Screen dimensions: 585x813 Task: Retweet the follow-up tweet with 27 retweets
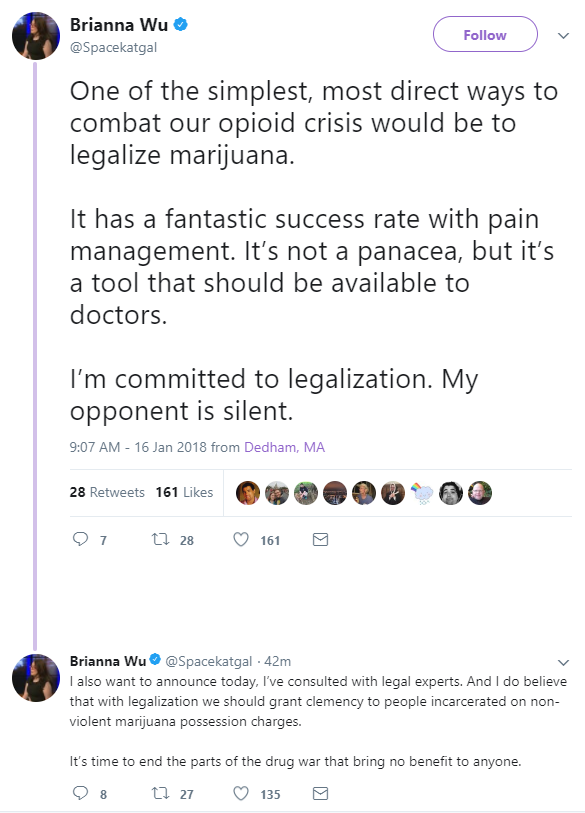click(x=160, y=793)
